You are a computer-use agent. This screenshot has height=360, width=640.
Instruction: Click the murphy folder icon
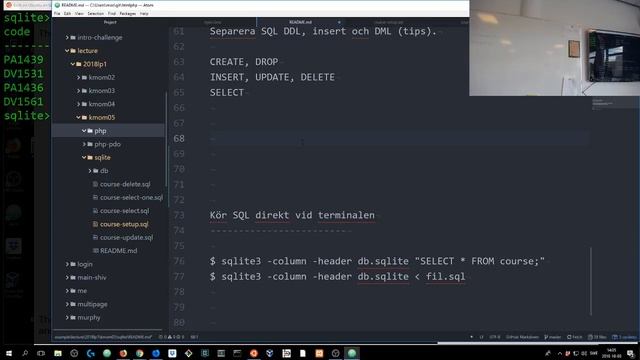click(73, 318)
